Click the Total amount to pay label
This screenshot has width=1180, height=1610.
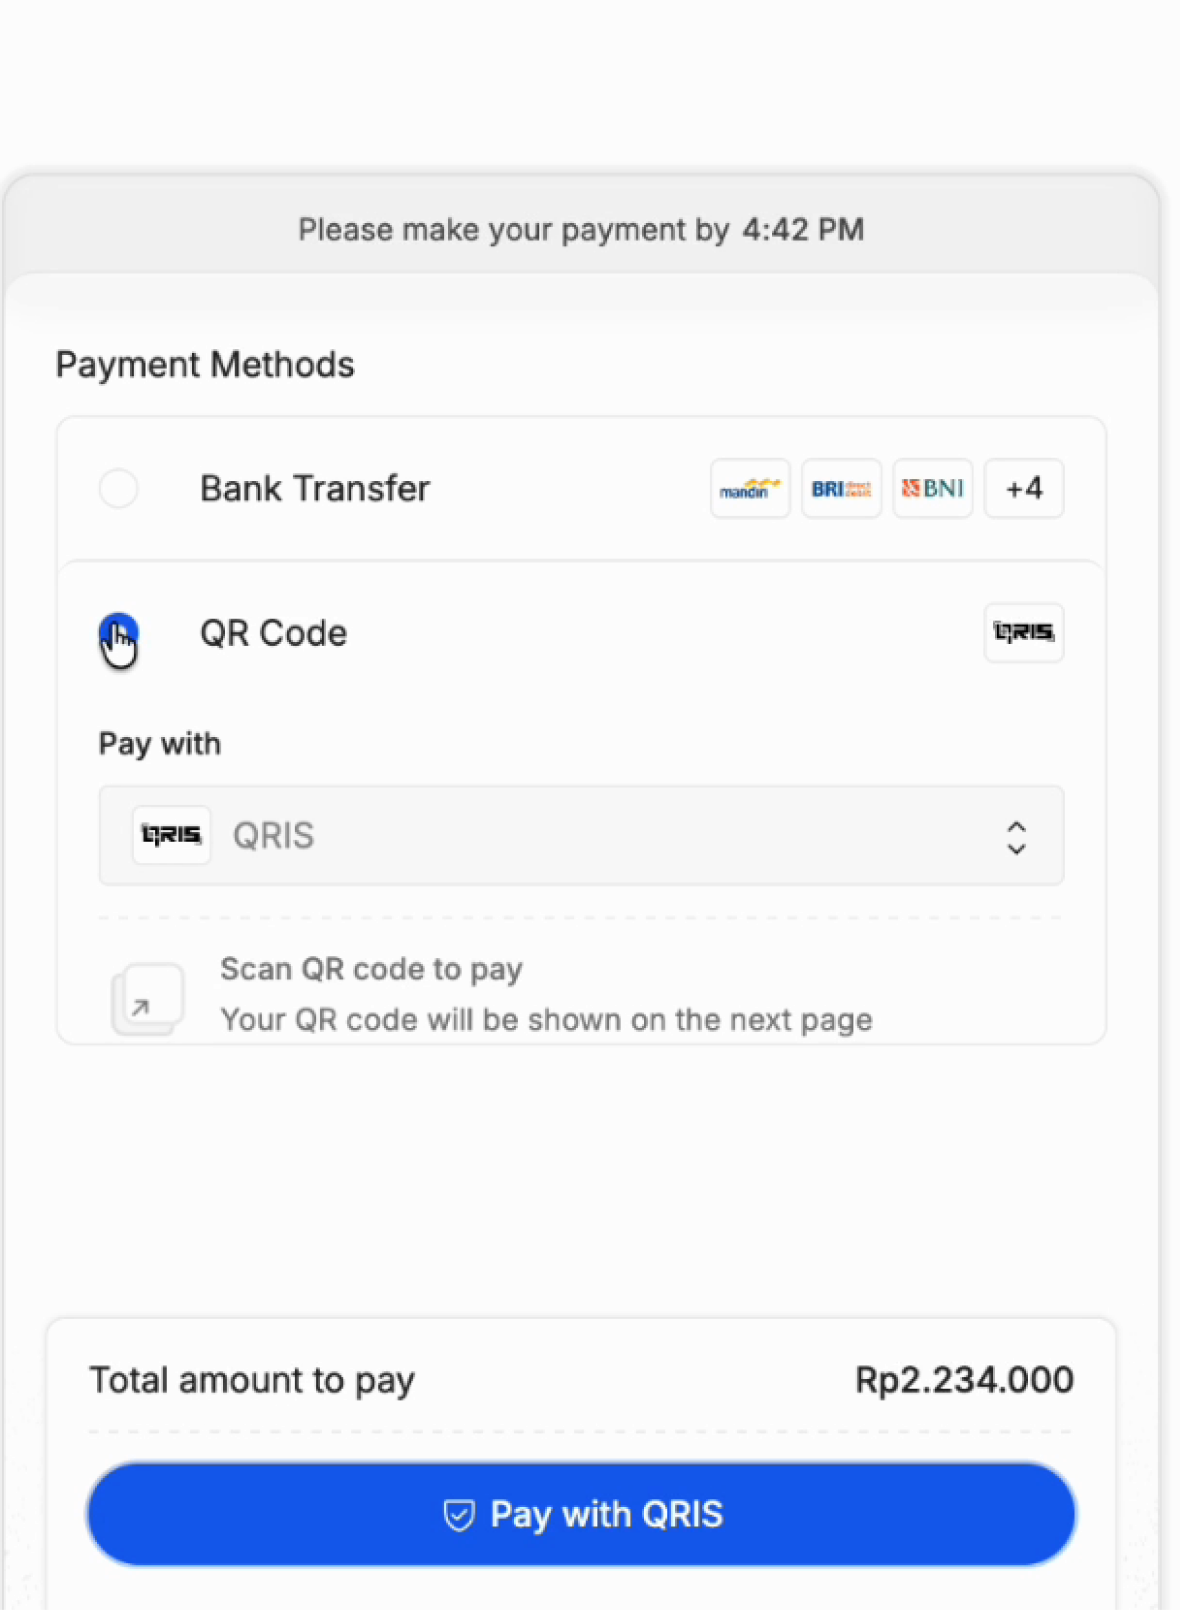(252, 1381)
